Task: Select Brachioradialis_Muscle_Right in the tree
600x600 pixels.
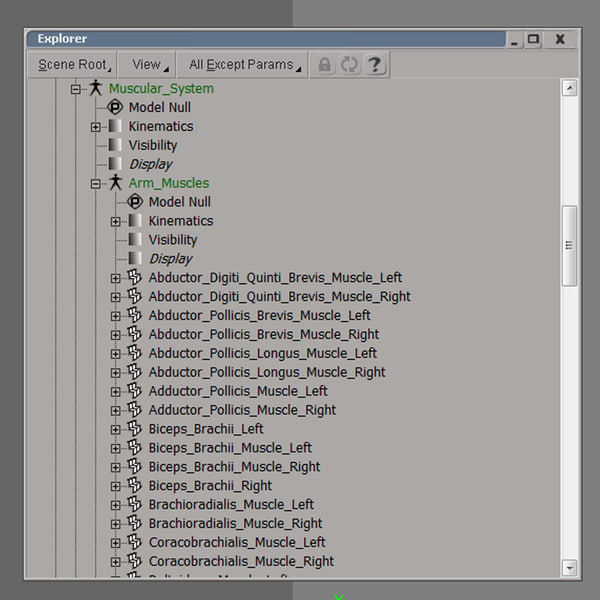Action: click(x=235, y=524)
